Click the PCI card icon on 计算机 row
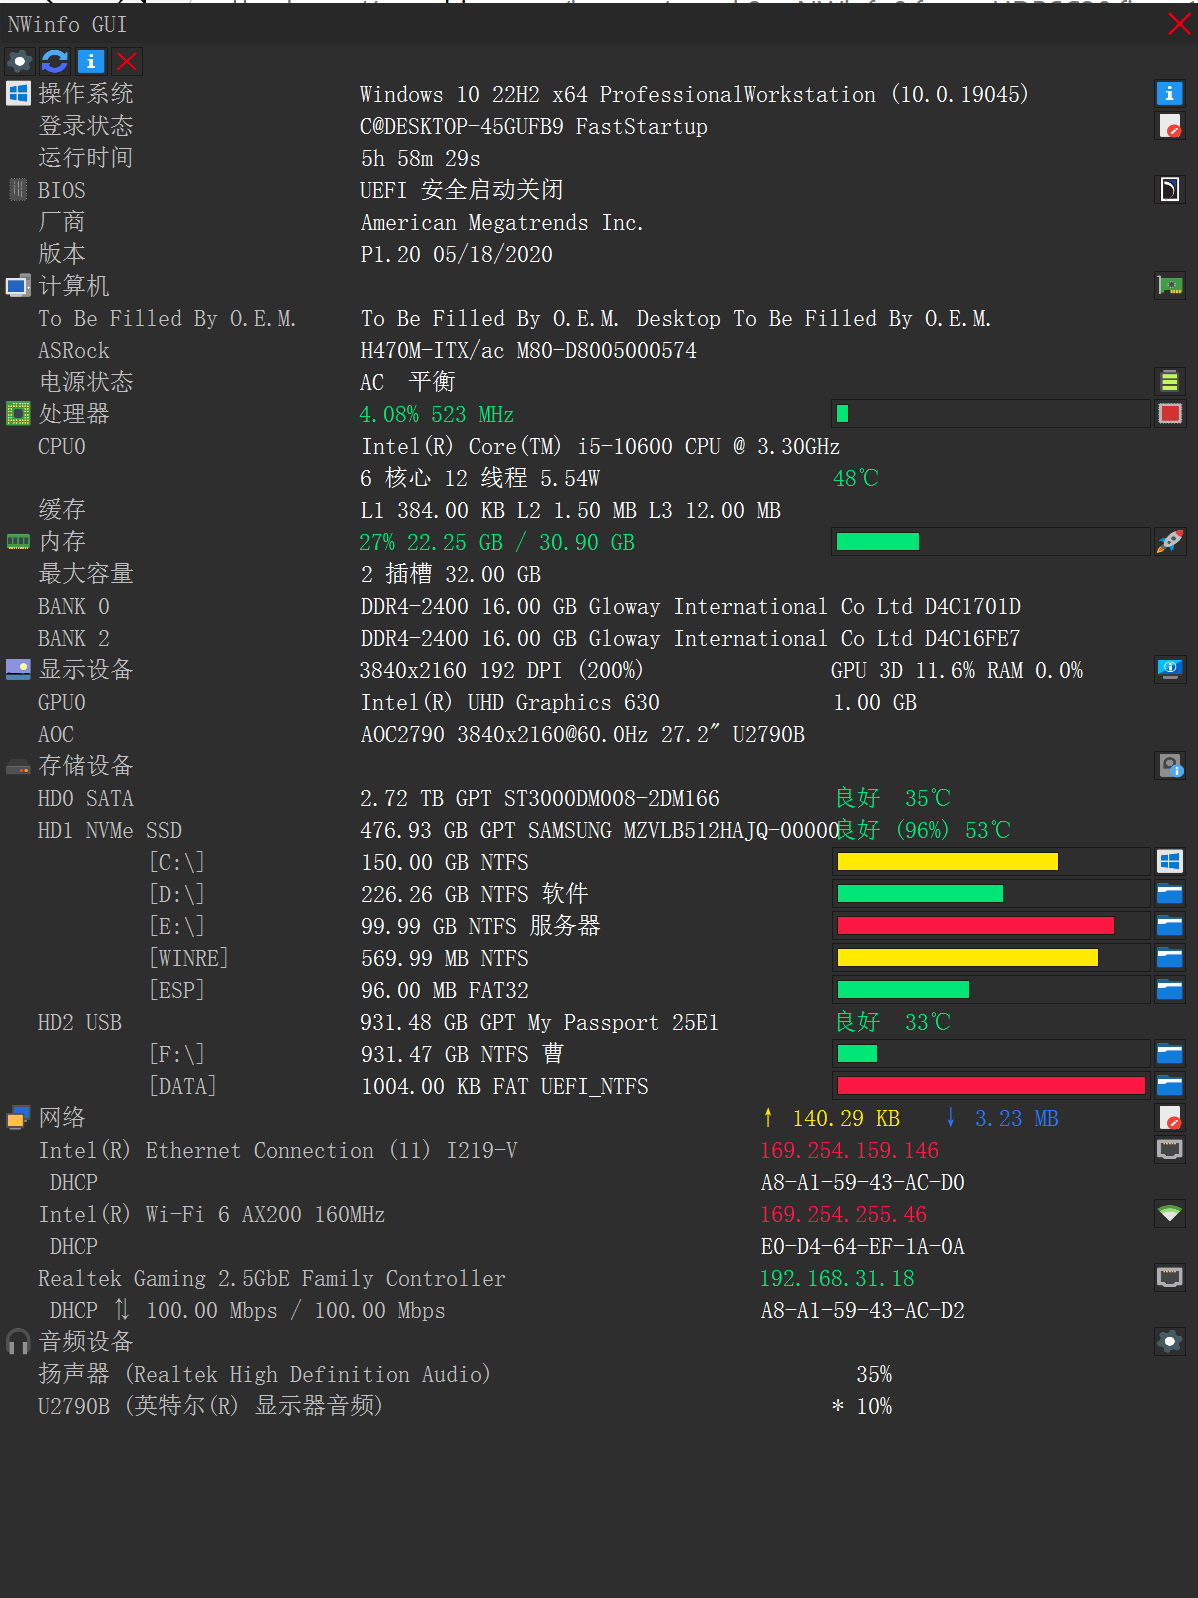 click(x=1170, y=286)
